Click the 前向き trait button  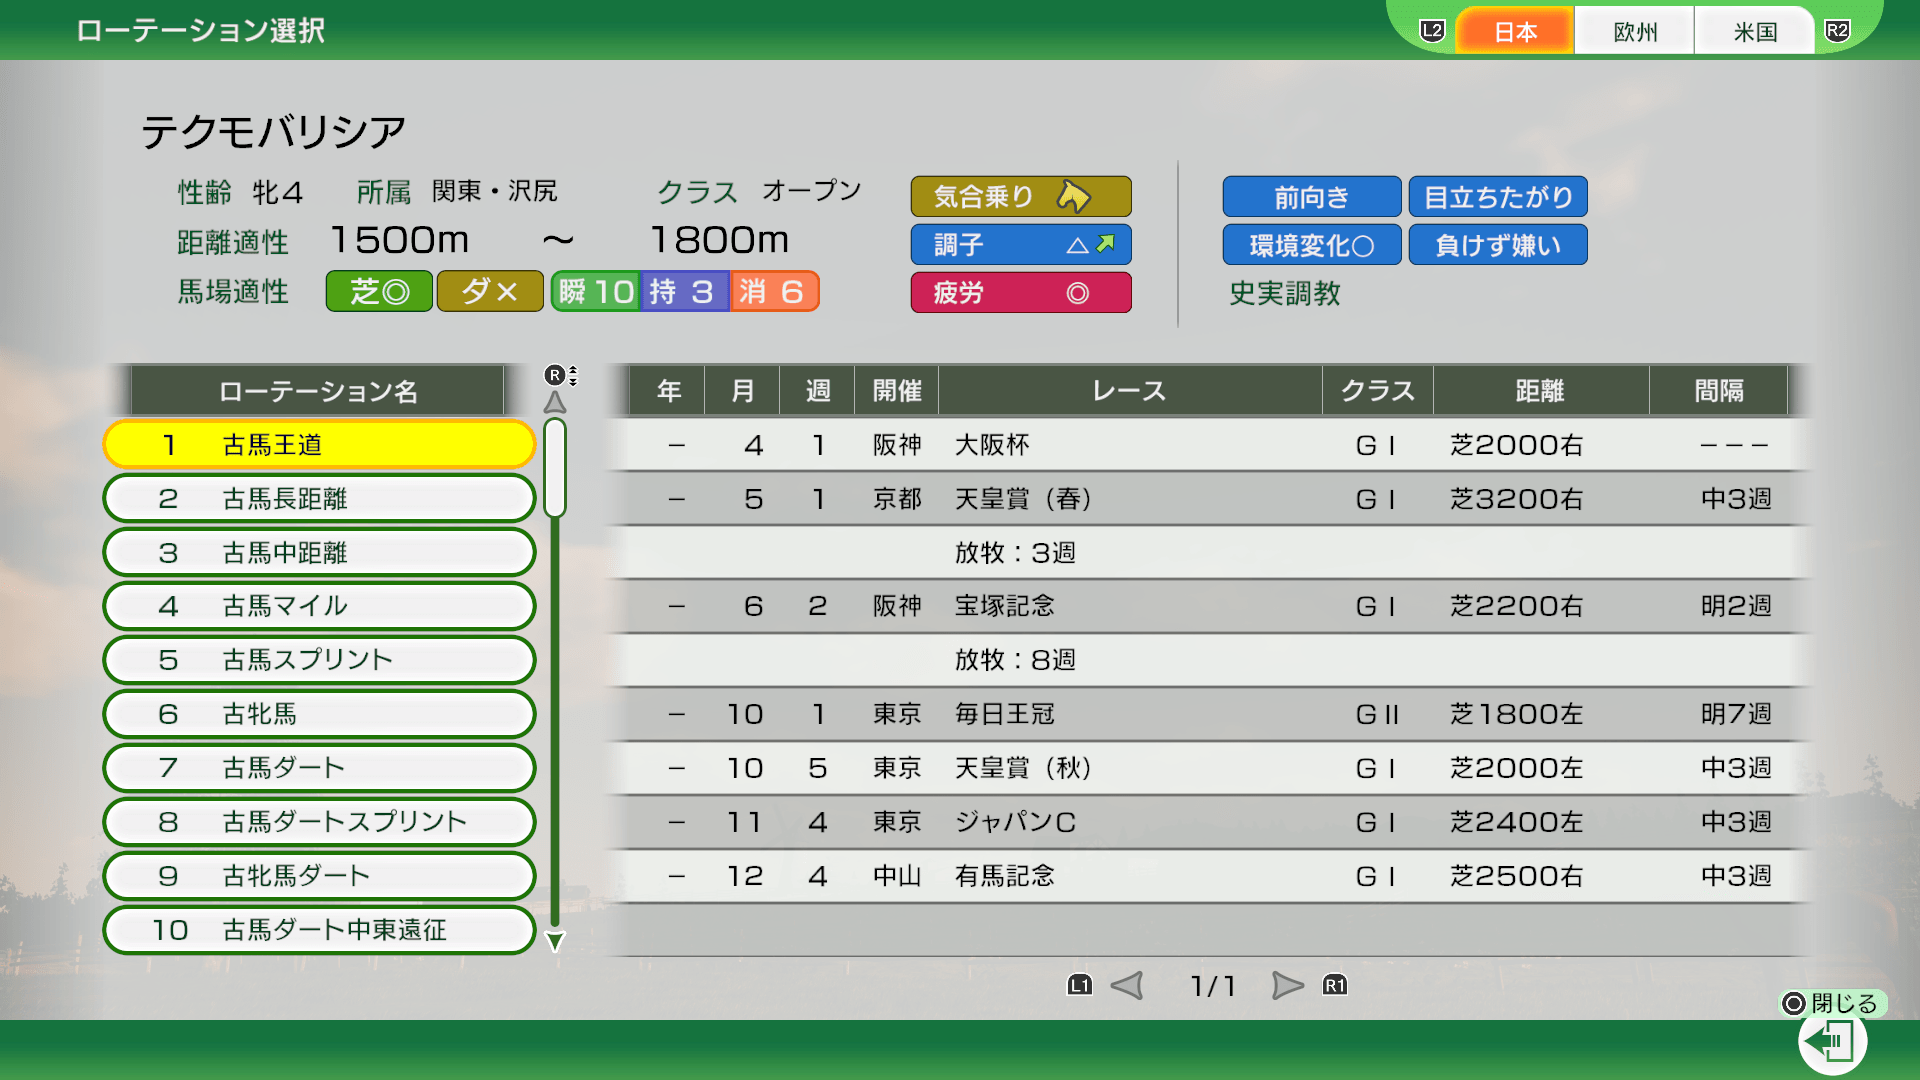click(1311, 197)
